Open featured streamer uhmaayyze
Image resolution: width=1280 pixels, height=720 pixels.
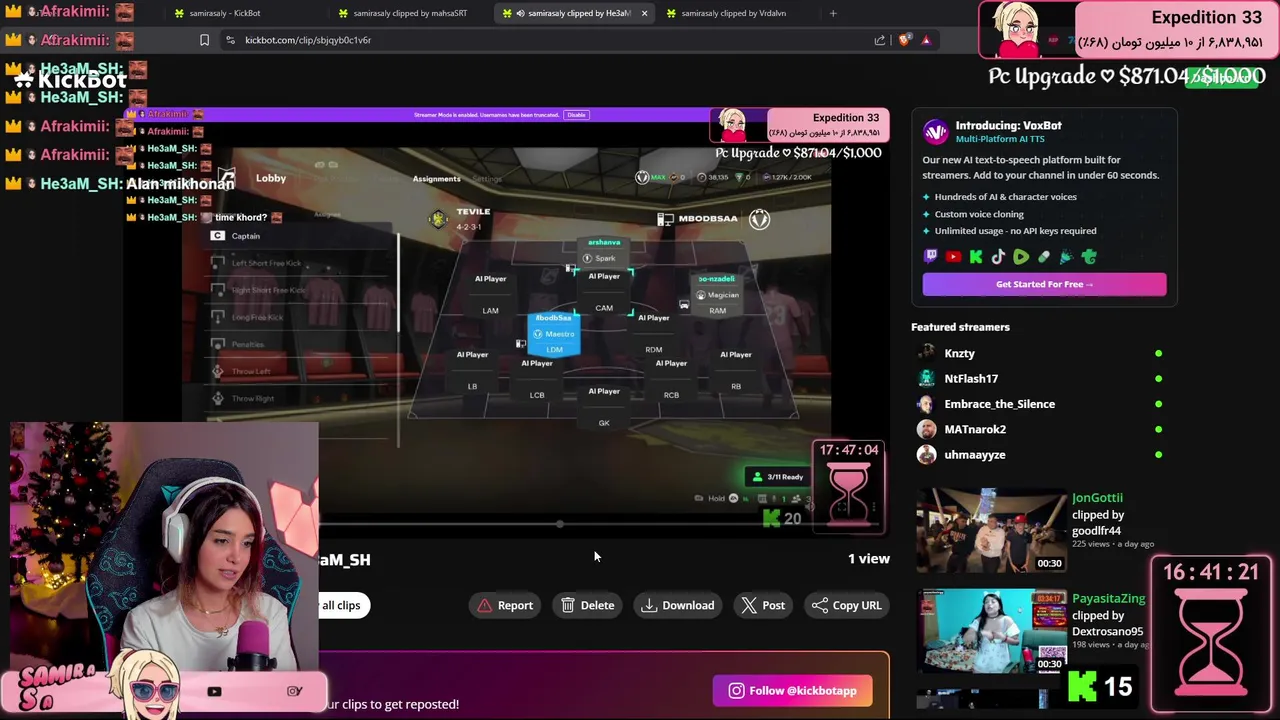[x=974, y=455]
